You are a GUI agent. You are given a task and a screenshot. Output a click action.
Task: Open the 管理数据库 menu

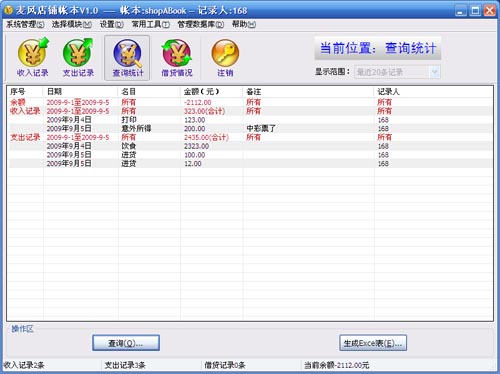201,24
